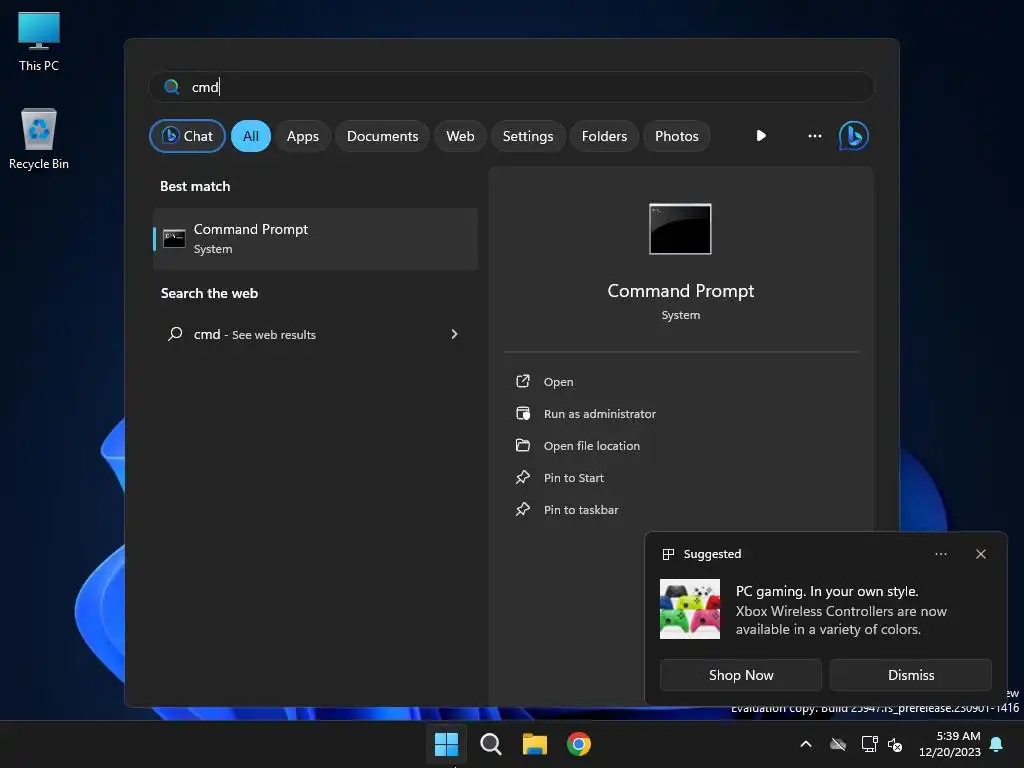The height and width of the screenshot is (768, 1024).
Task: Show hidden system tray icons
Action: (x=806, y=744)
